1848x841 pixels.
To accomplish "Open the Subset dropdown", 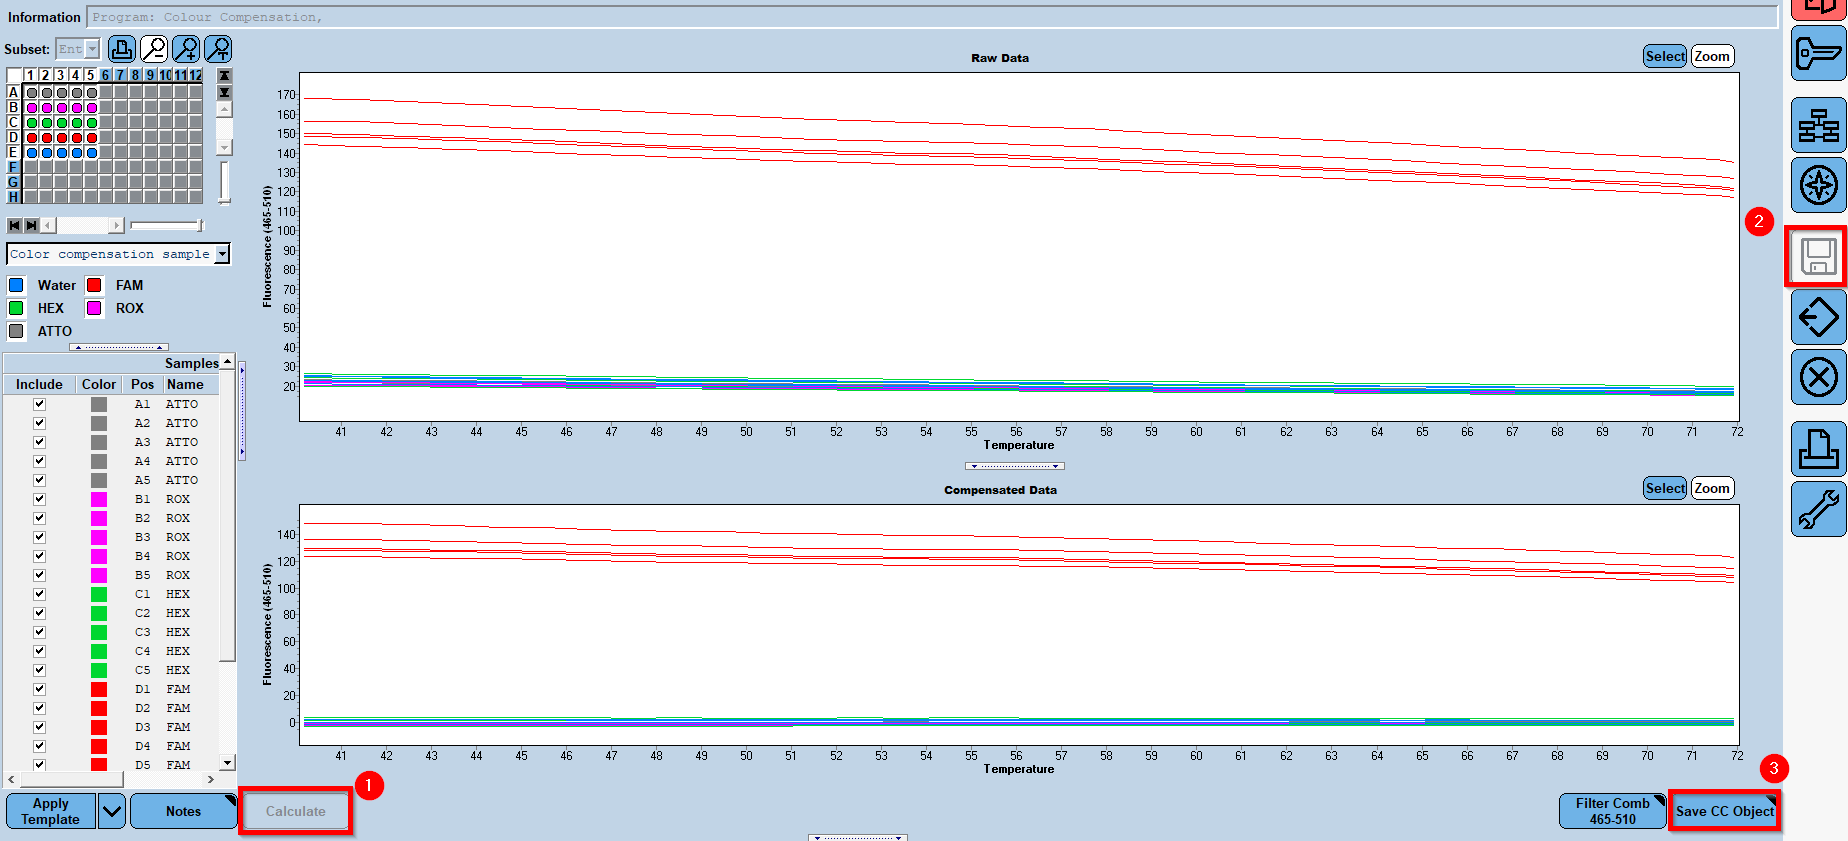I will [x=93, y=49].
